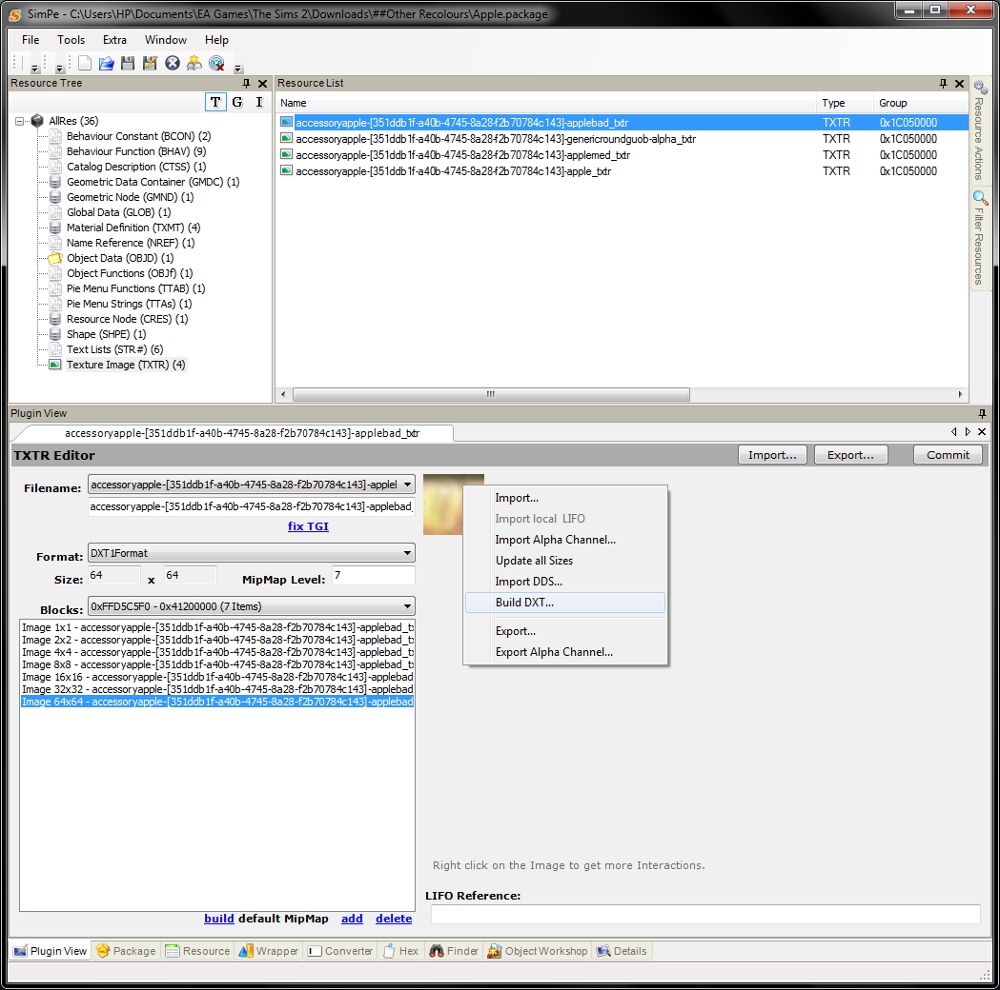Open the Filter Resources side panel
The height and width of the screenshot is (990, 1000).
click(x=980, y=238)
